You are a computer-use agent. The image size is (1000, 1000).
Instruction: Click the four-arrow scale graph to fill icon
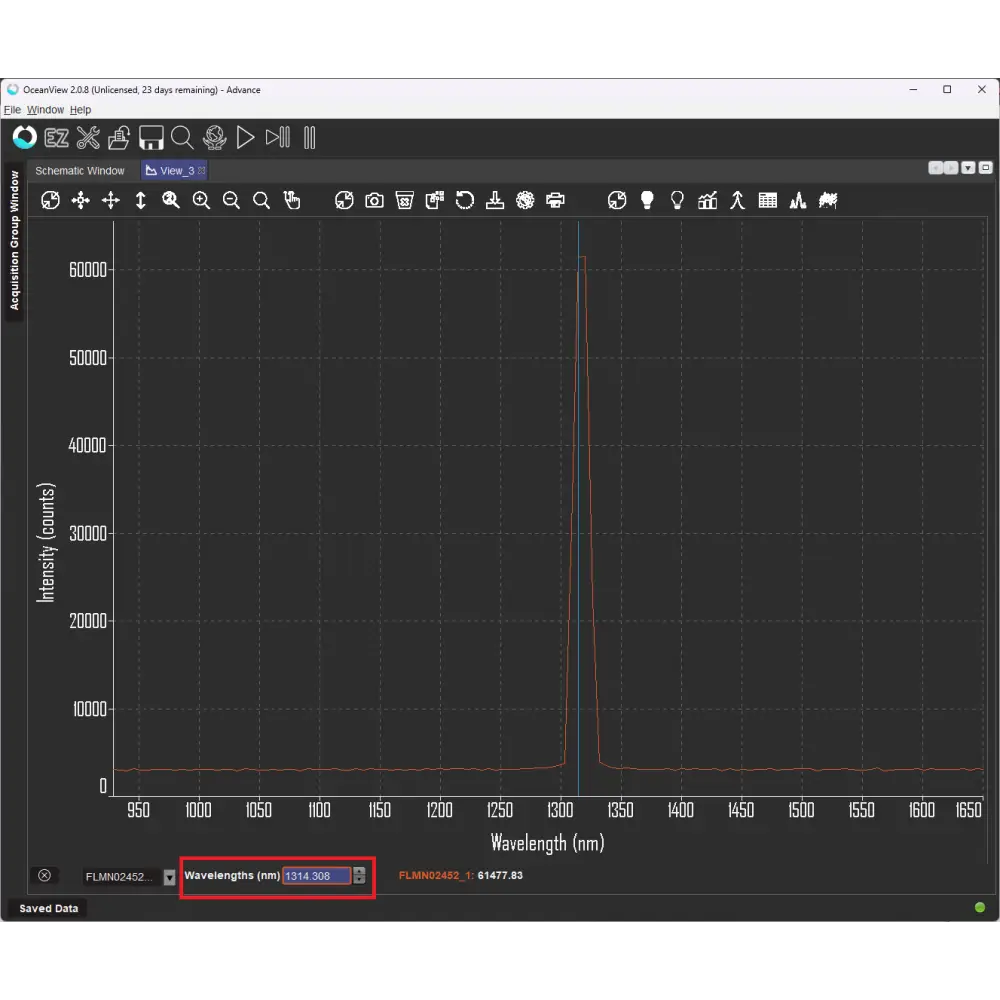80,201
